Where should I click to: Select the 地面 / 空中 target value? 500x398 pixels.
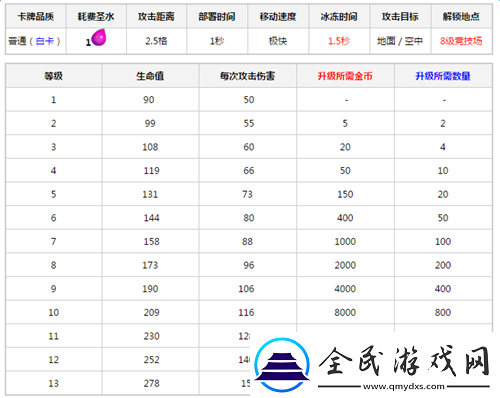tap(400, 41)
